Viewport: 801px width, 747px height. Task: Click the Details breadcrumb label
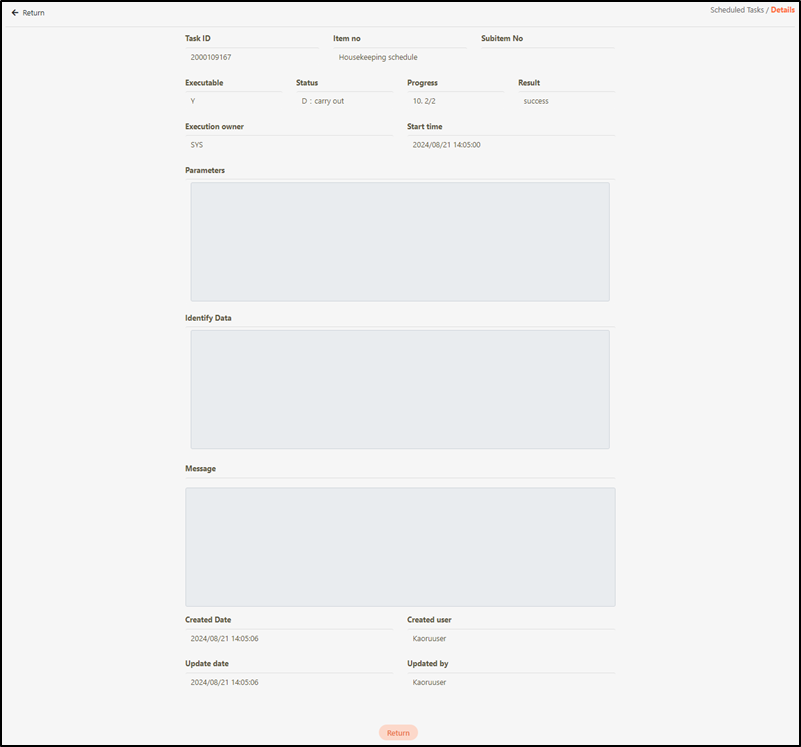coord(783,10)
